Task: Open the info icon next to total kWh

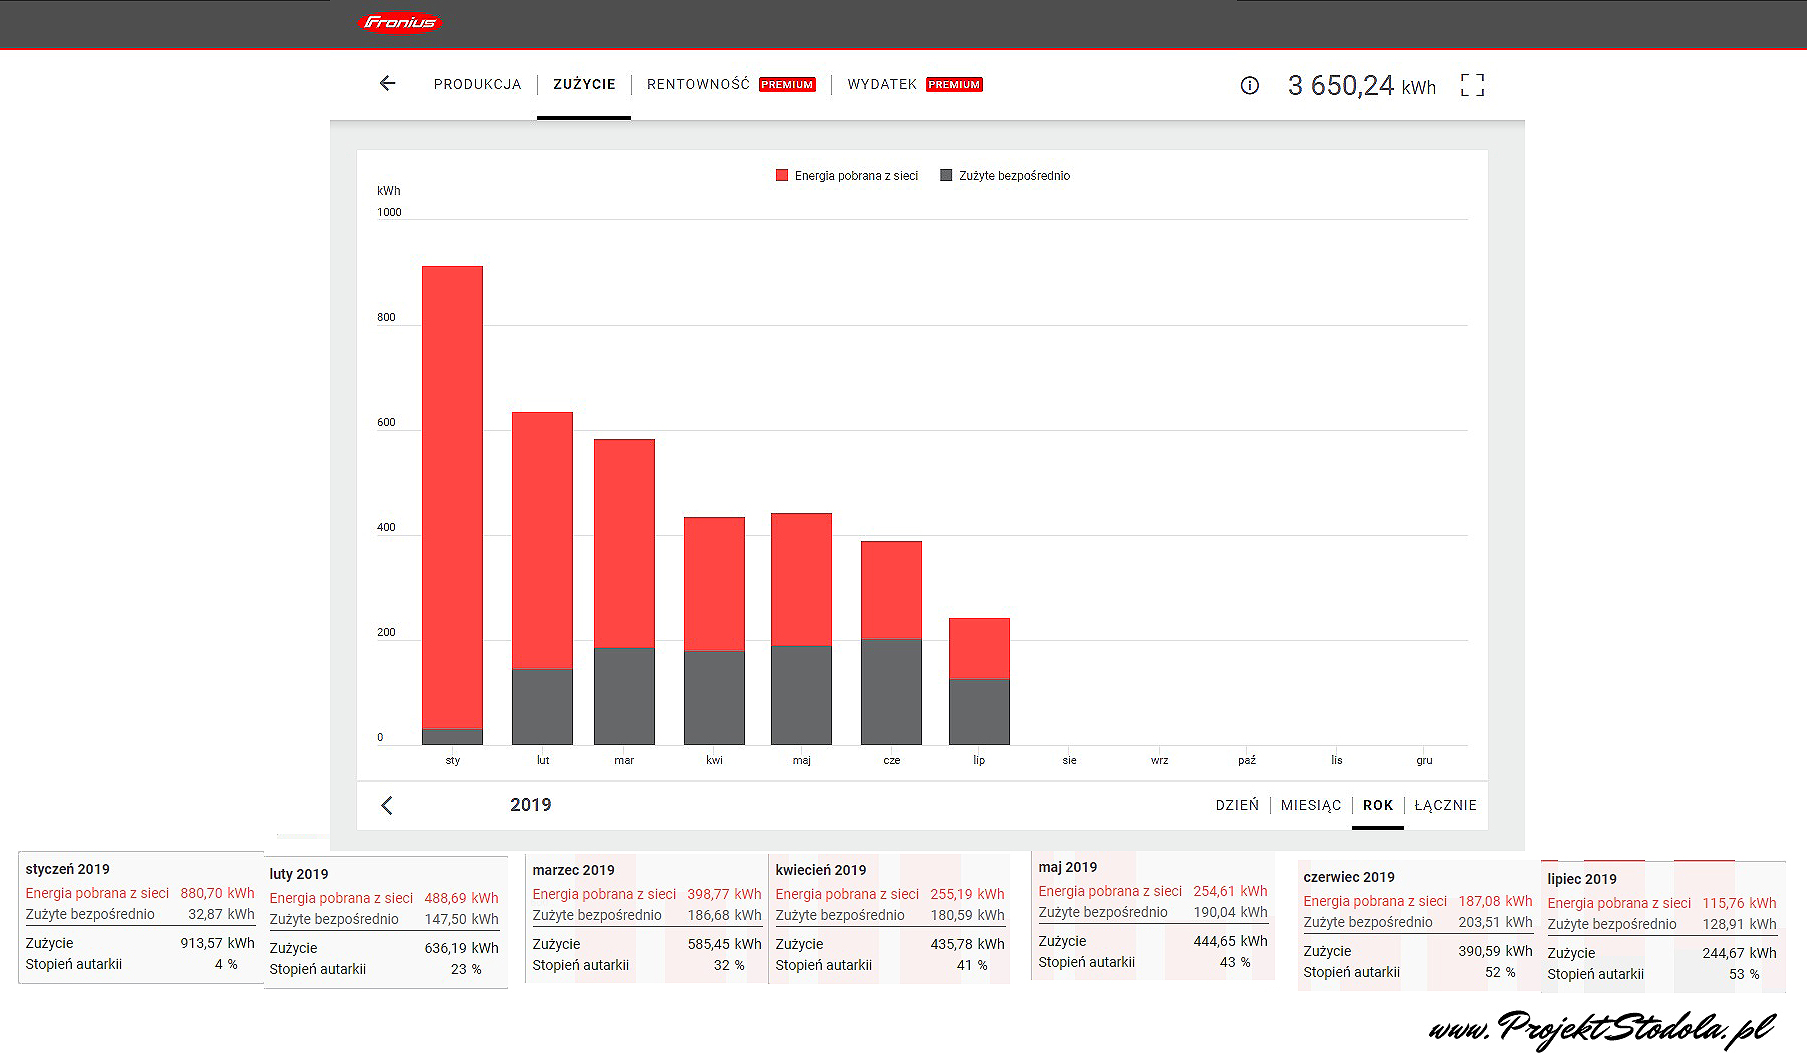Action: point(1249,86)
